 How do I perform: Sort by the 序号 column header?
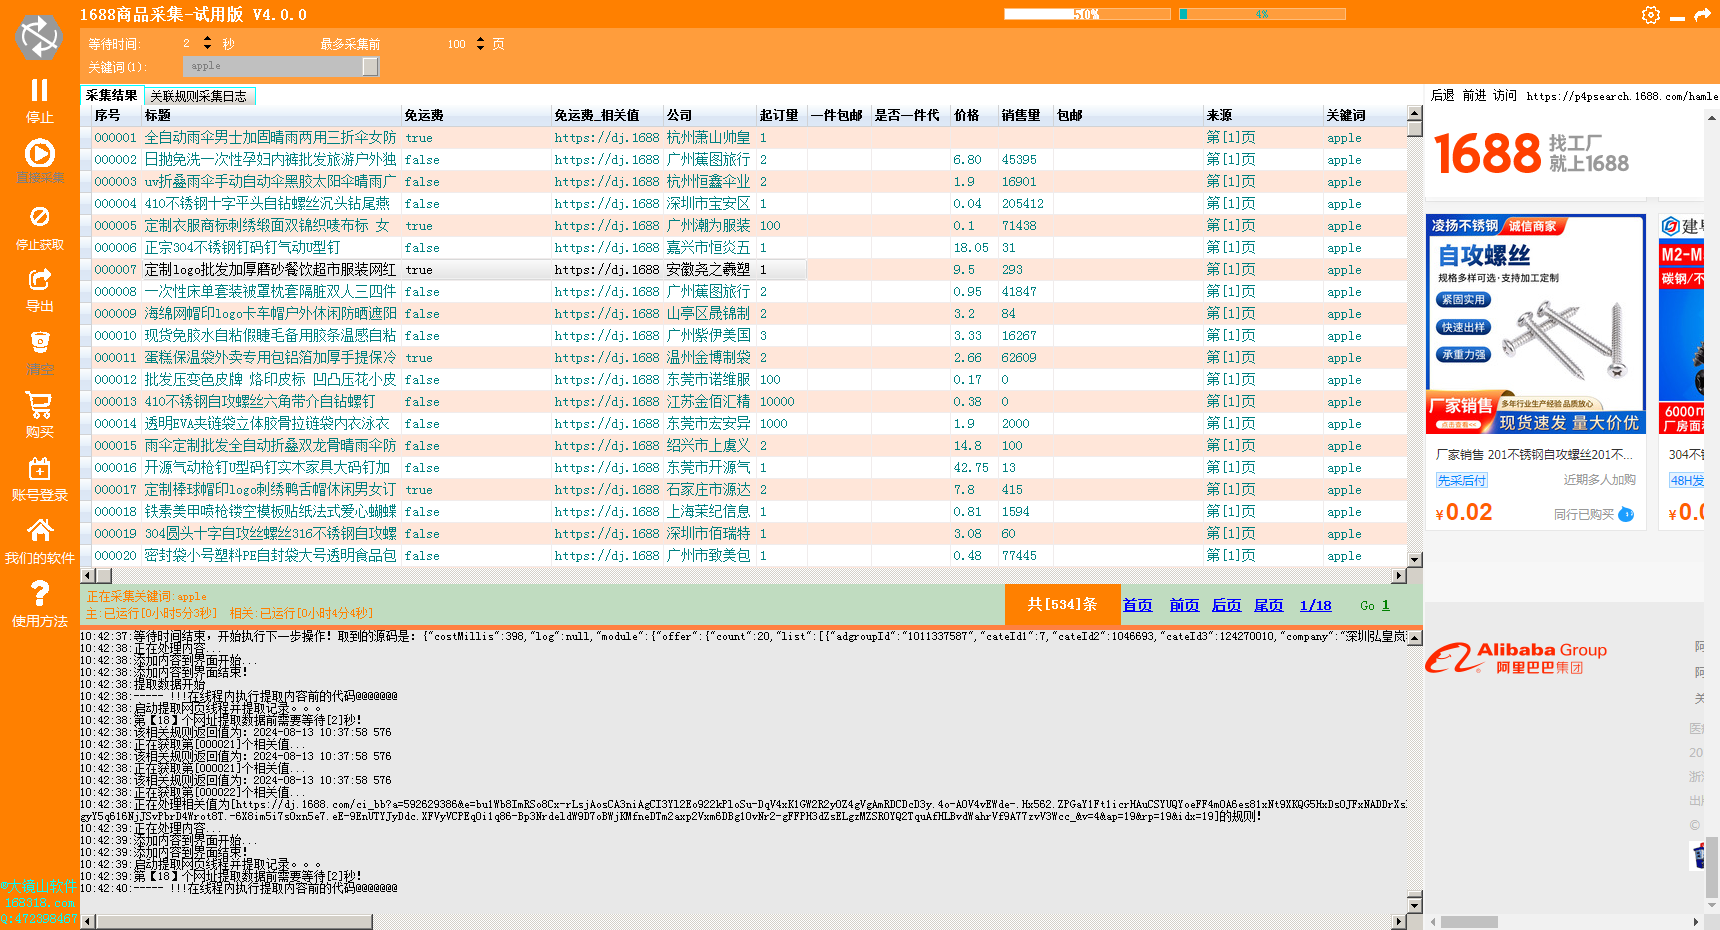coord(116,116)
